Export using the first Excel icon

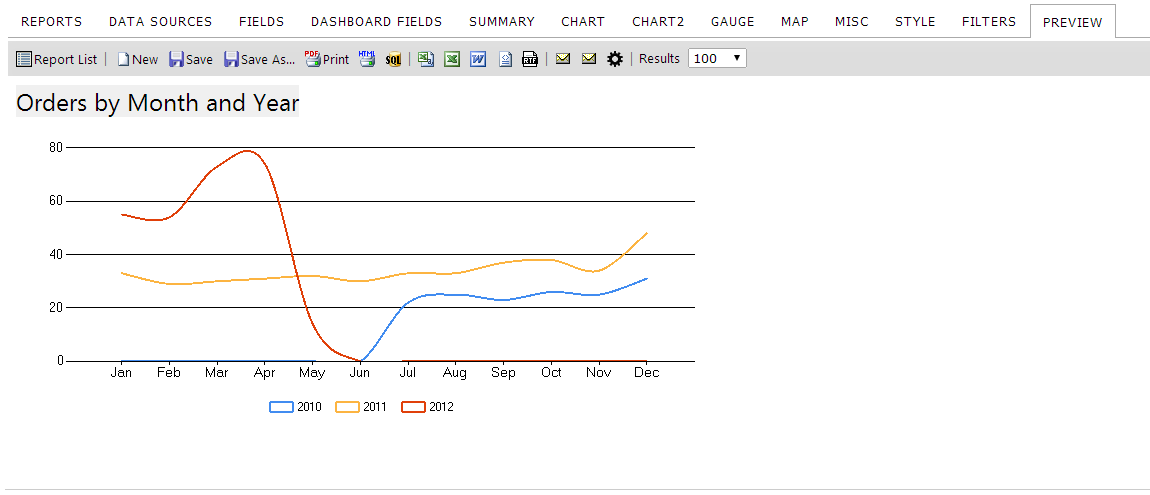tap(425, 59)
